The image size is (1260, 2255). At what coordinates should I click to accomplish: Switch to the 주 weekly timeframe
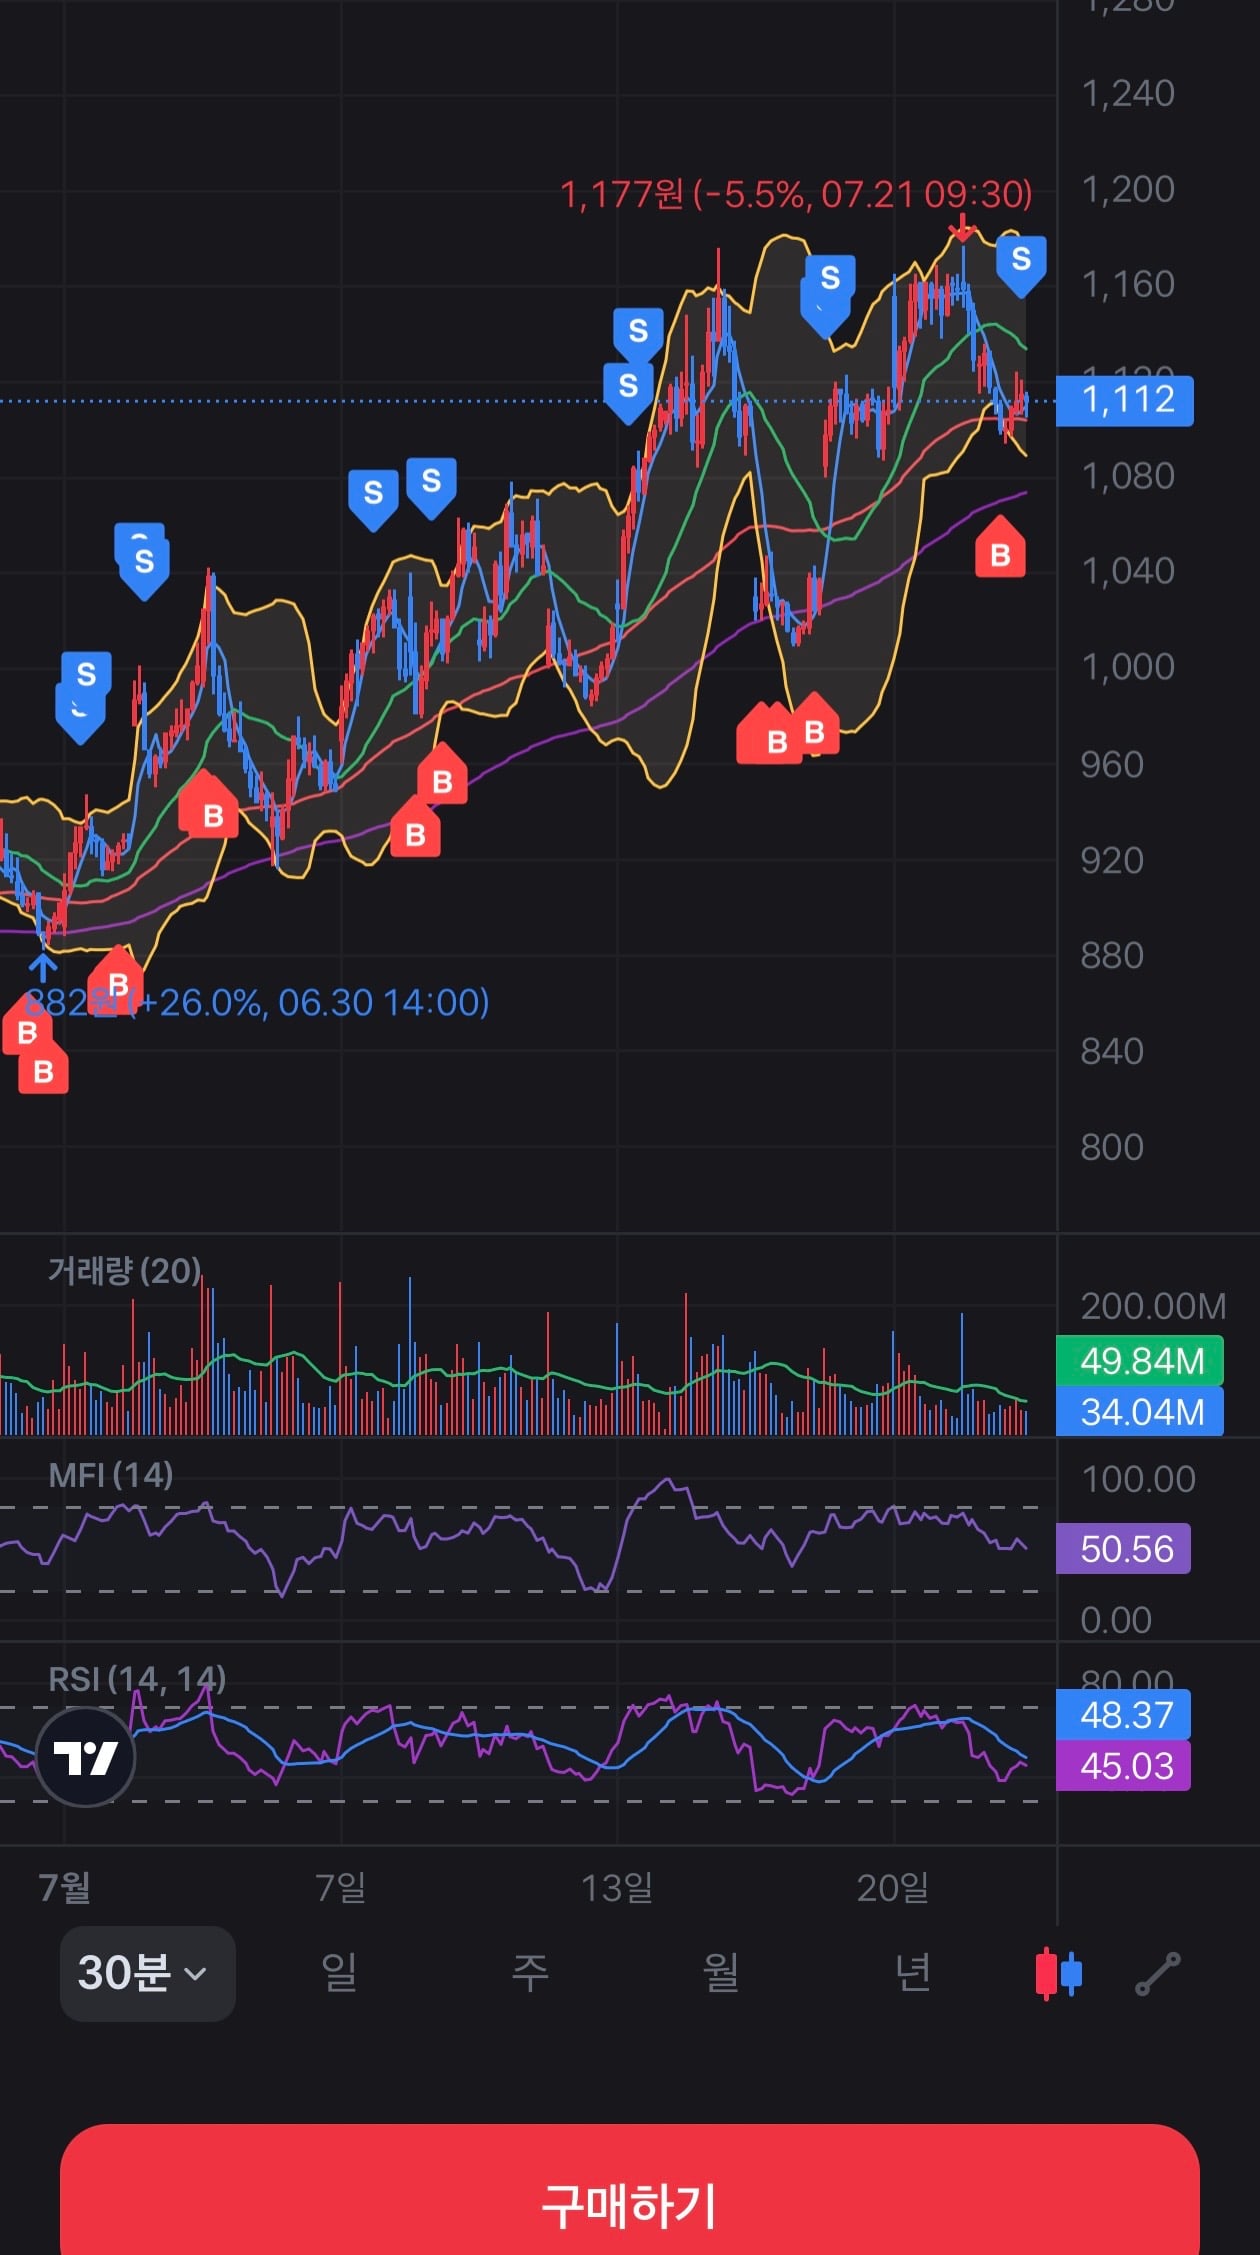point(530,1973)
